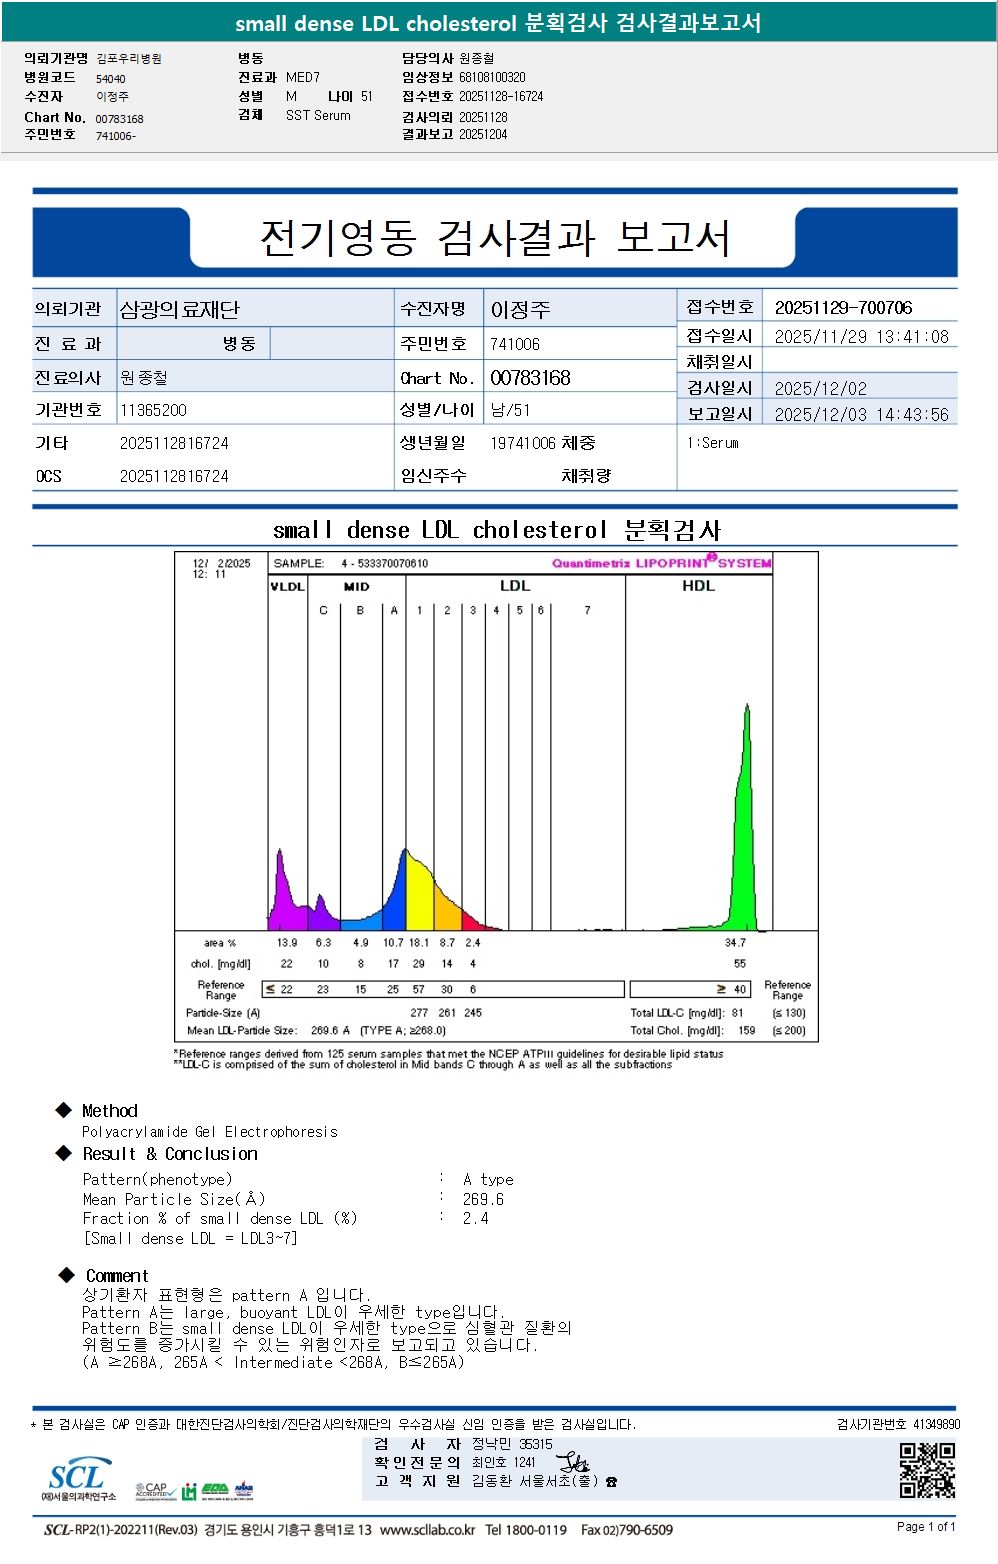The width and height of the screenshot is (998, 1564).
Task: Click the 전기영동 검사결과 보고서 heading
Action: coord(495,239)
